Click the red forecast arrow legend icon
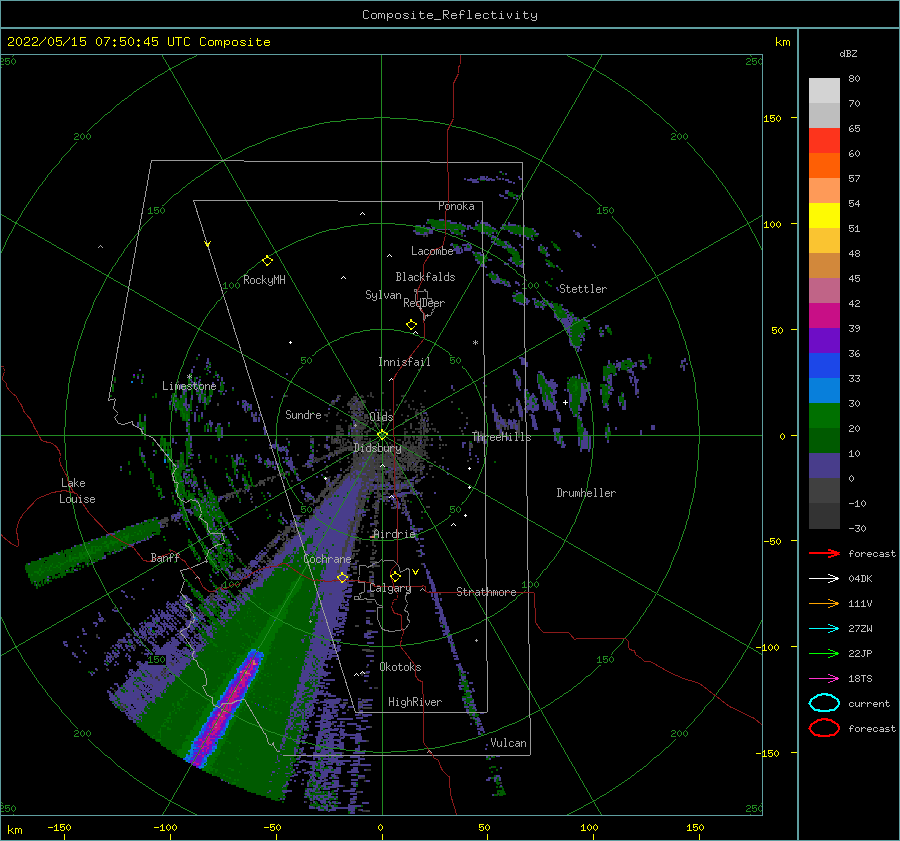900x841 pixels. 824,553
